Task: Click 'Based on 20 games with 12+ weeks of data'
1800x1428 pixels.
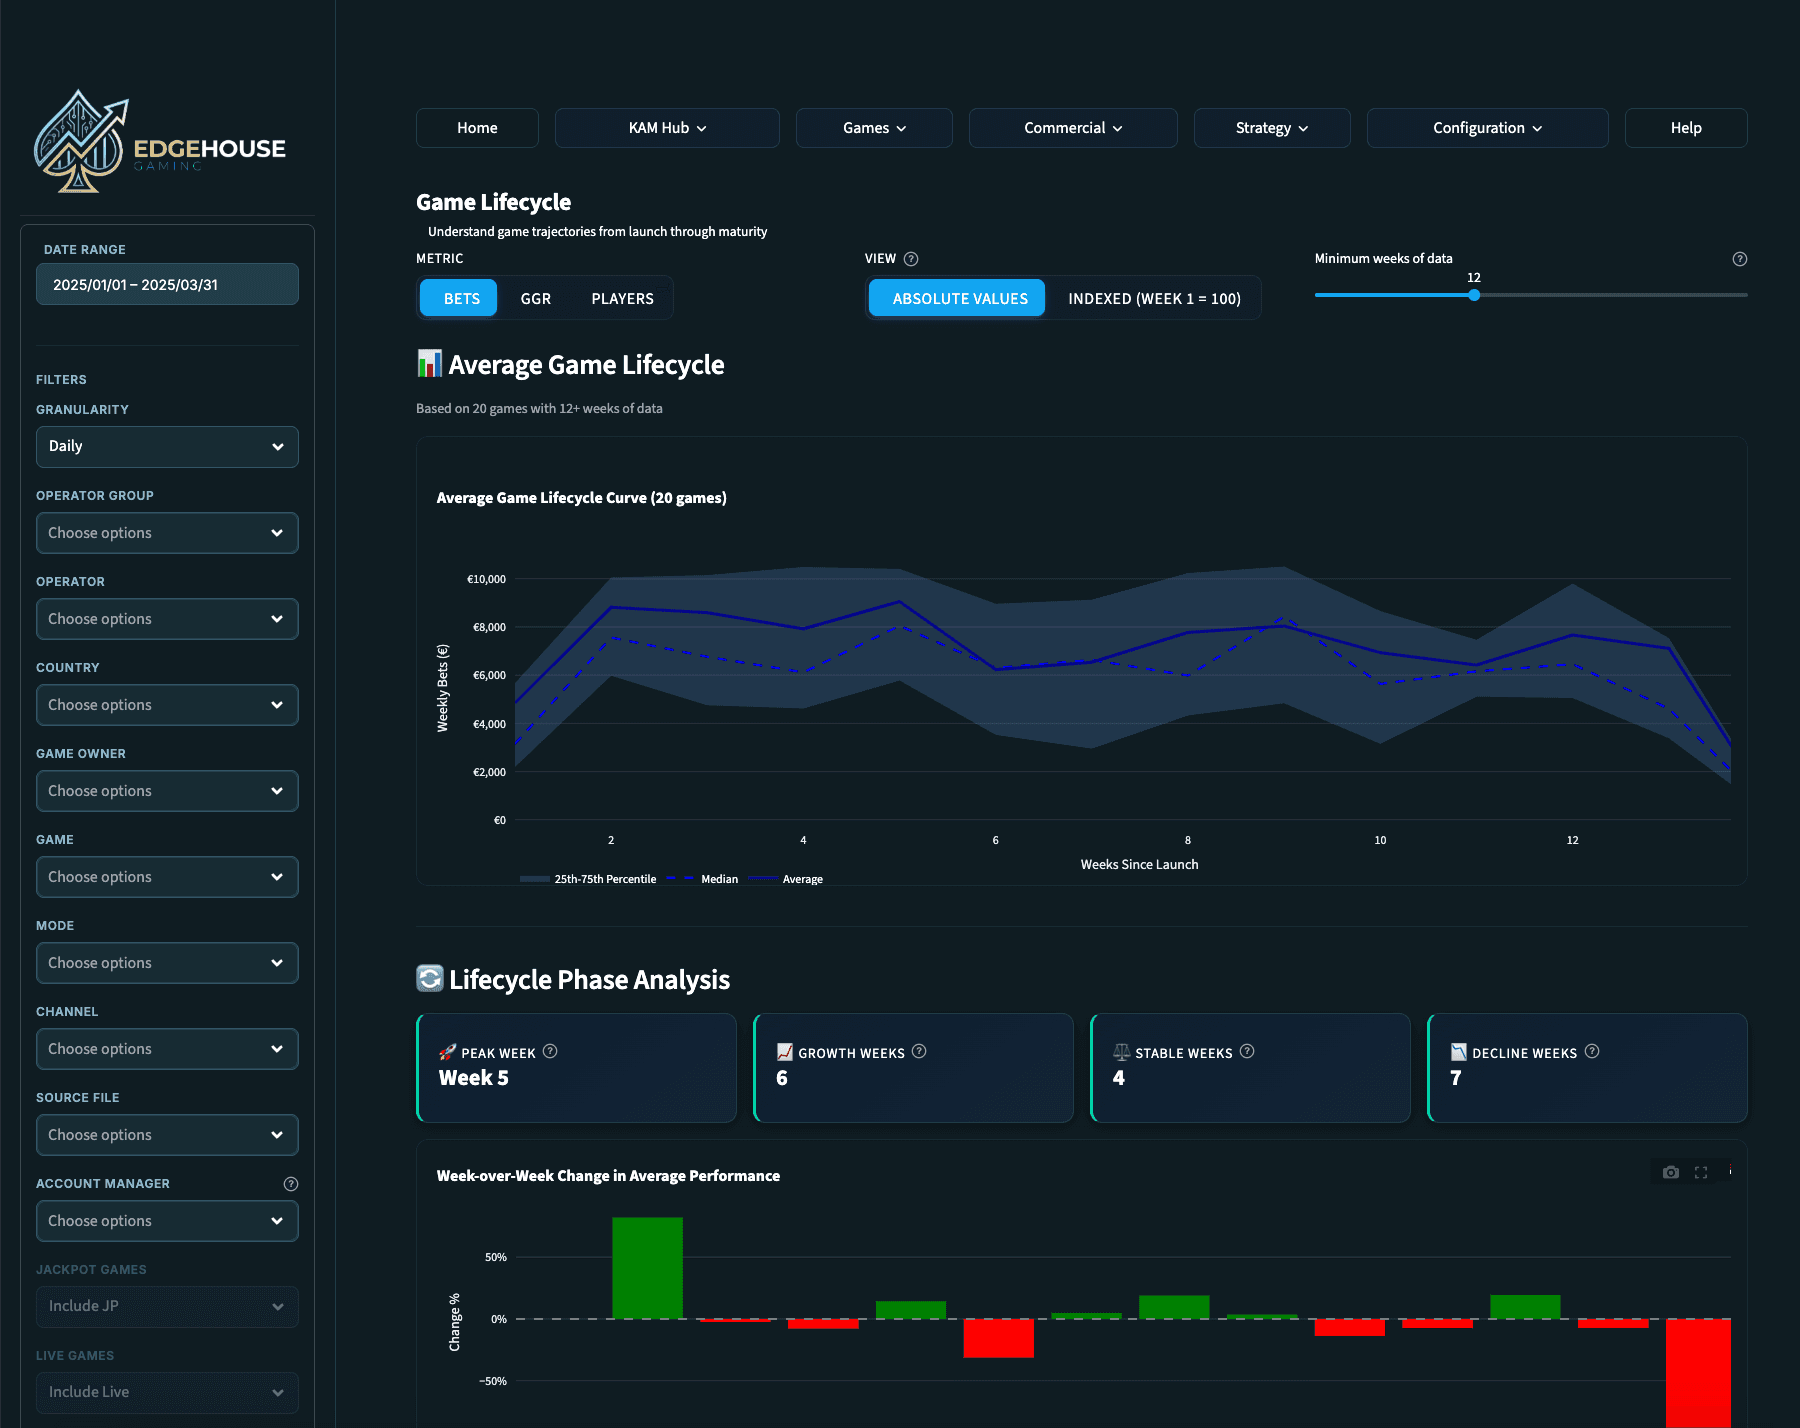Action: pos(539,408)
